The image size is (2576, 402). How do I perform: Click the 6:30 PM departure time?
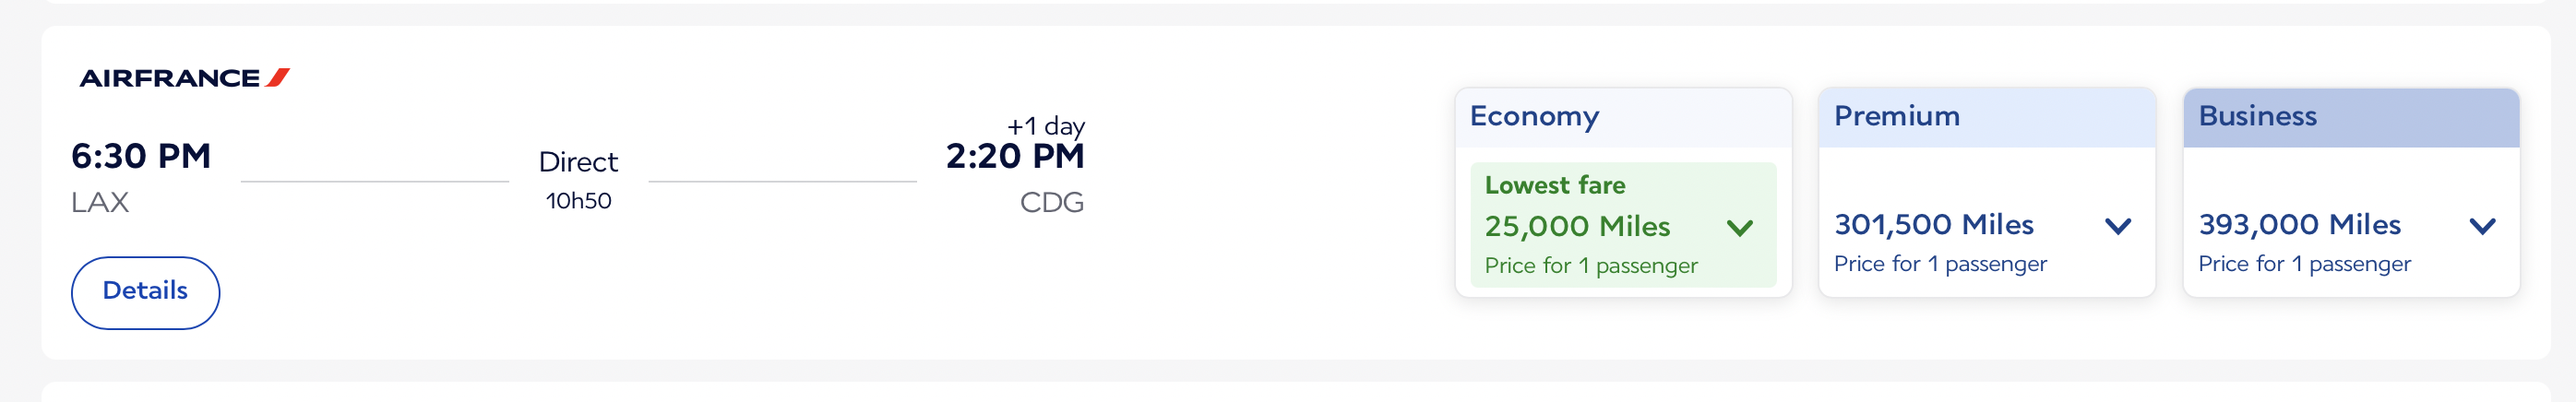point(141,157)
